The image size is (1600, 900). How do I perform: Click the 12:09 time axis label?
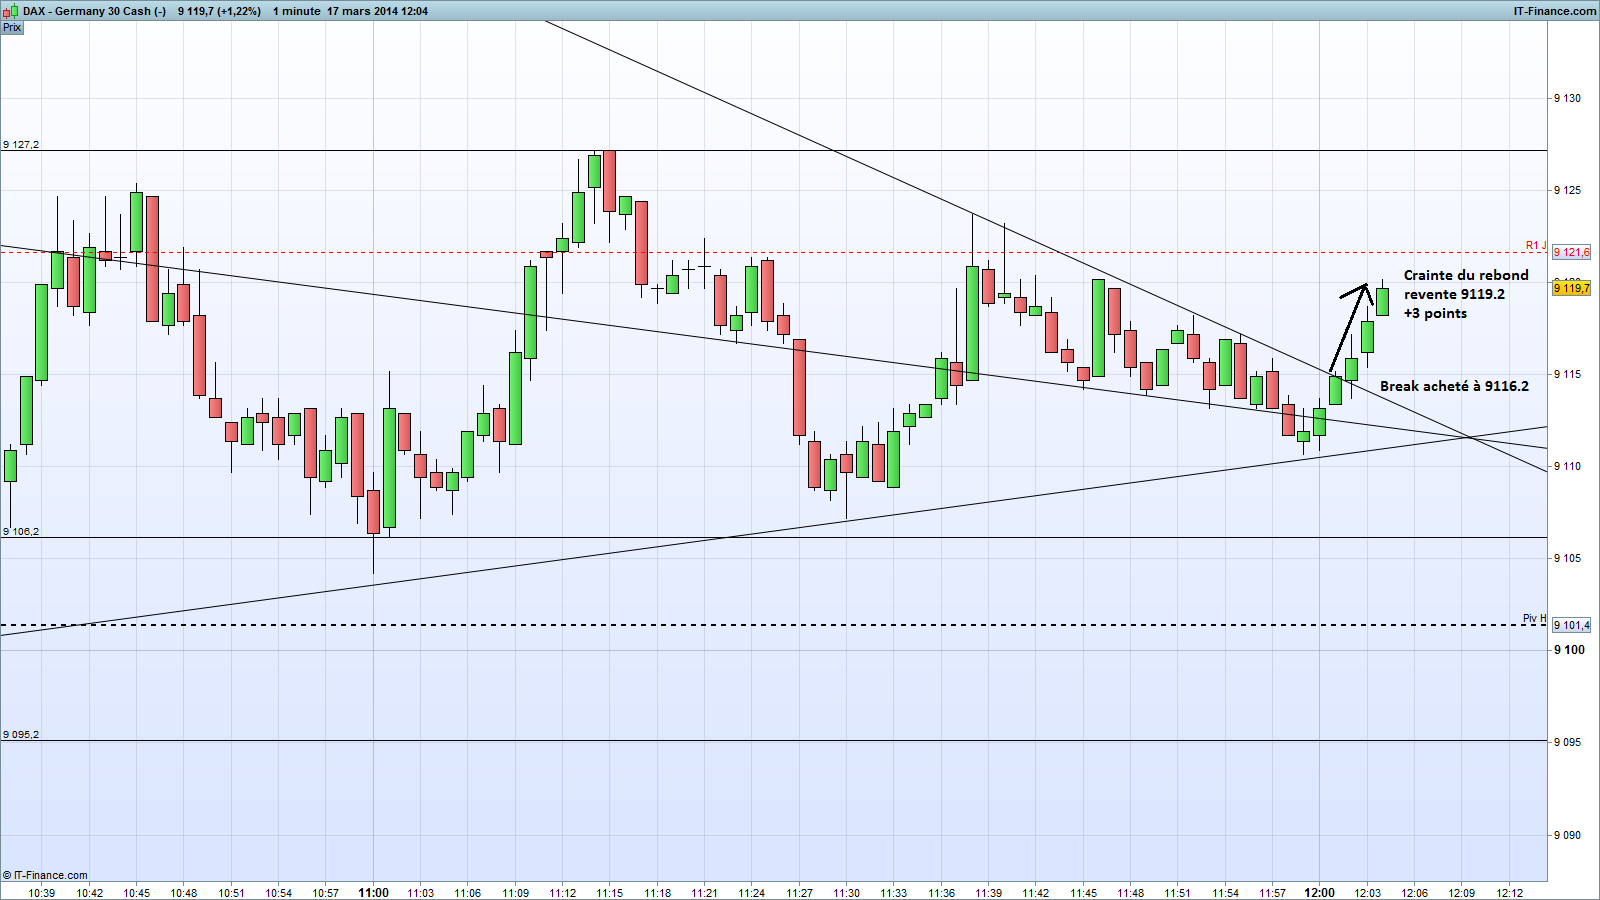tap(1462, 893)
